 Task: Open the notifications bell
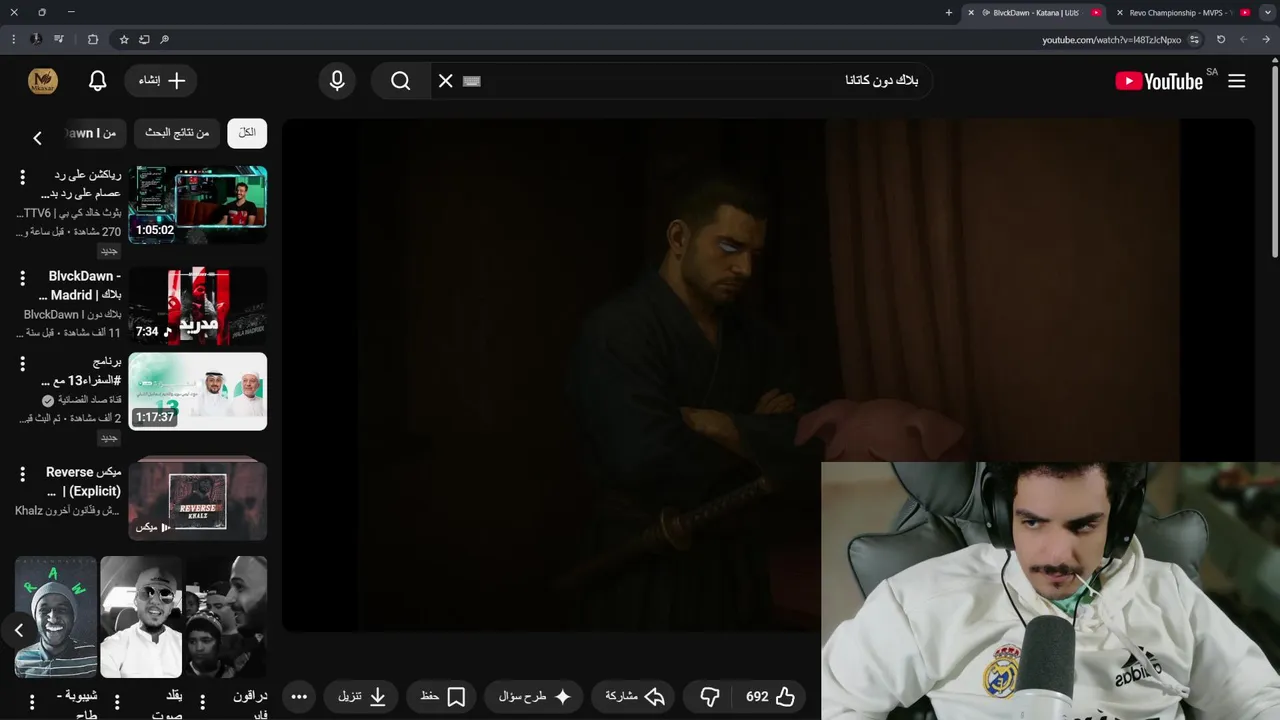[97, 81]
